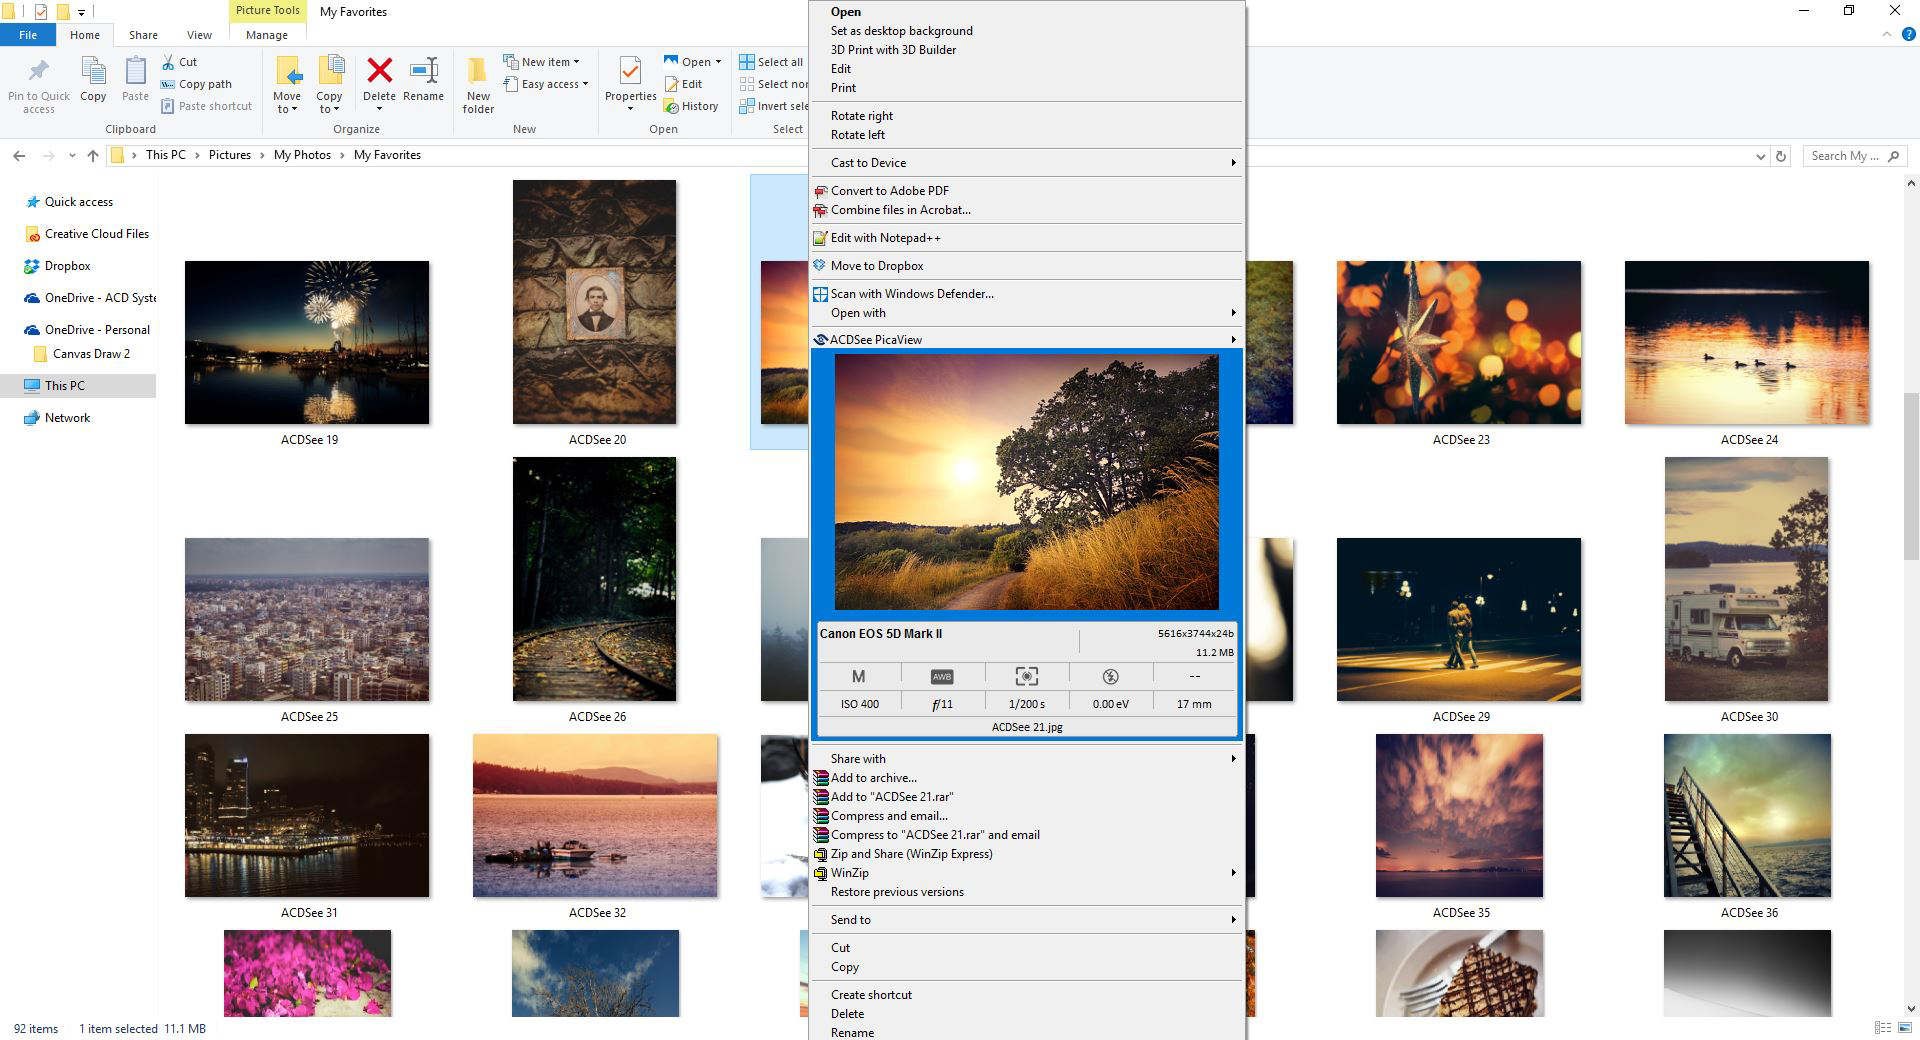
Task: Choose Rotate right from context menu
Action: pyautogui.click(x=861, y=116)
